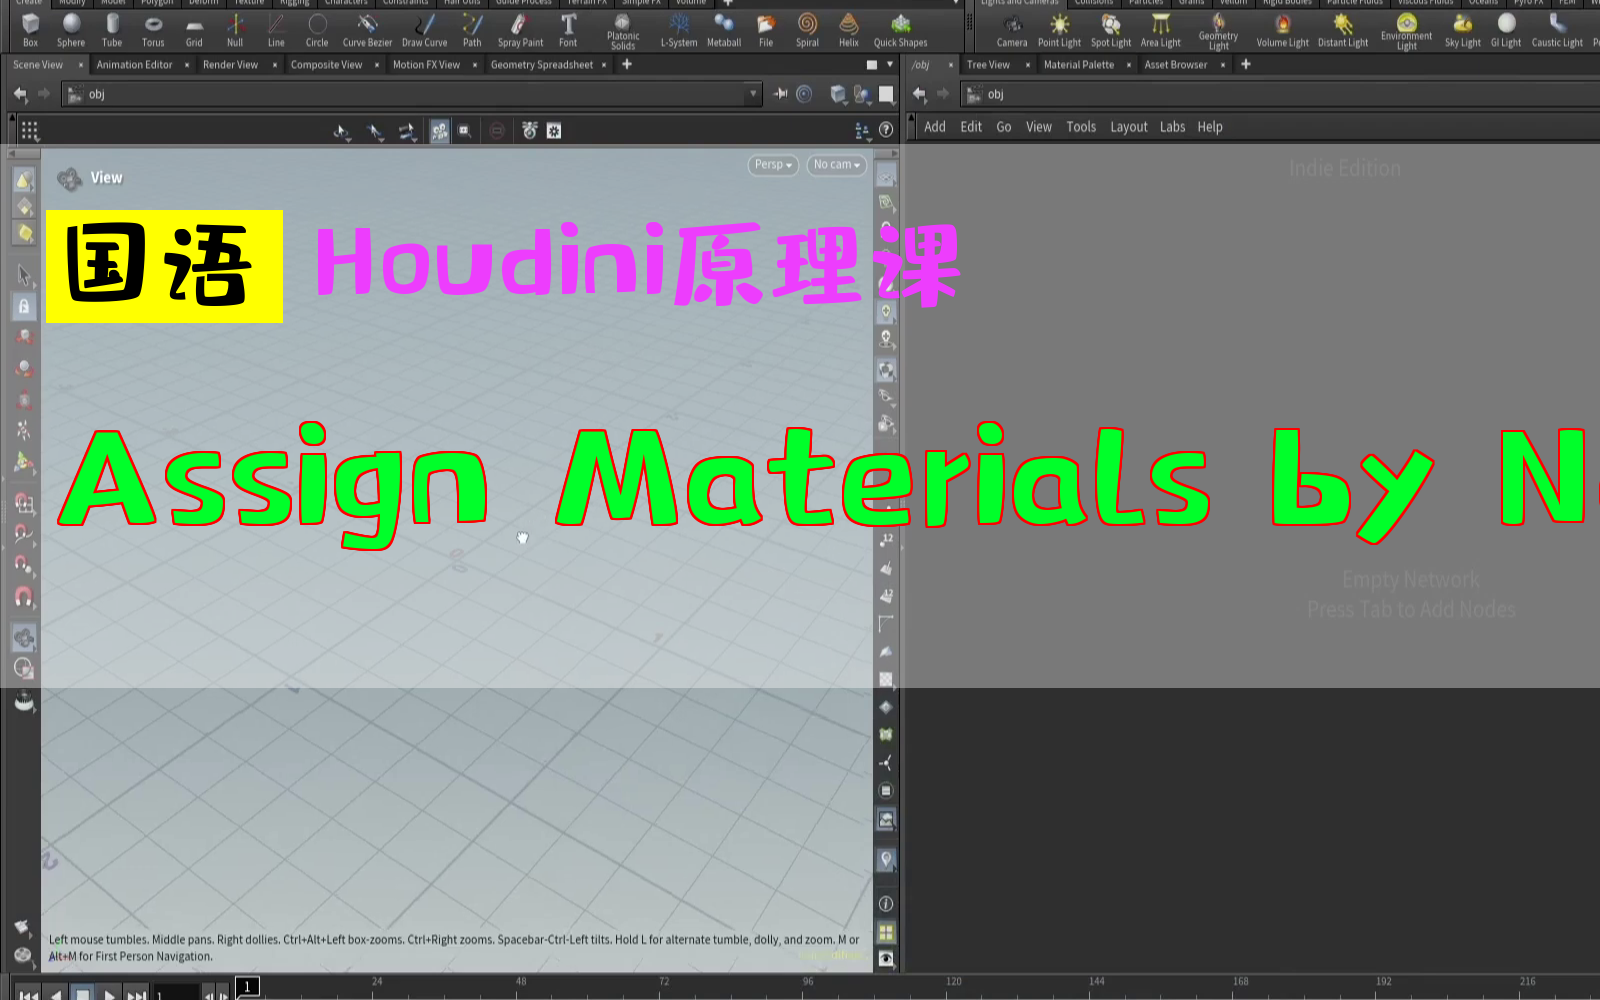
Task: Select the File shelf tool
Action: 766,30
